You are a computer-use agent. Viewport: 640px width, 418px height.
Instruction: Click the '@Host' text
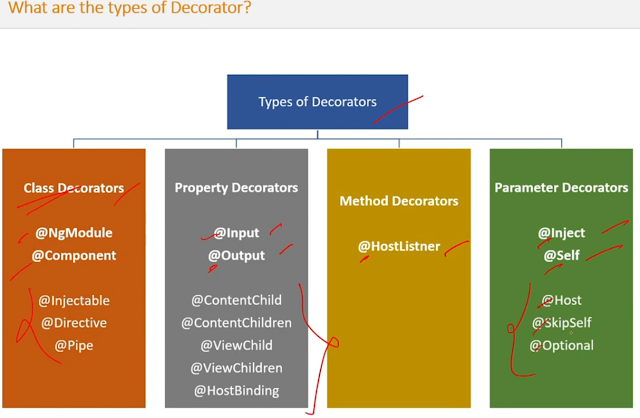point(561,300)
